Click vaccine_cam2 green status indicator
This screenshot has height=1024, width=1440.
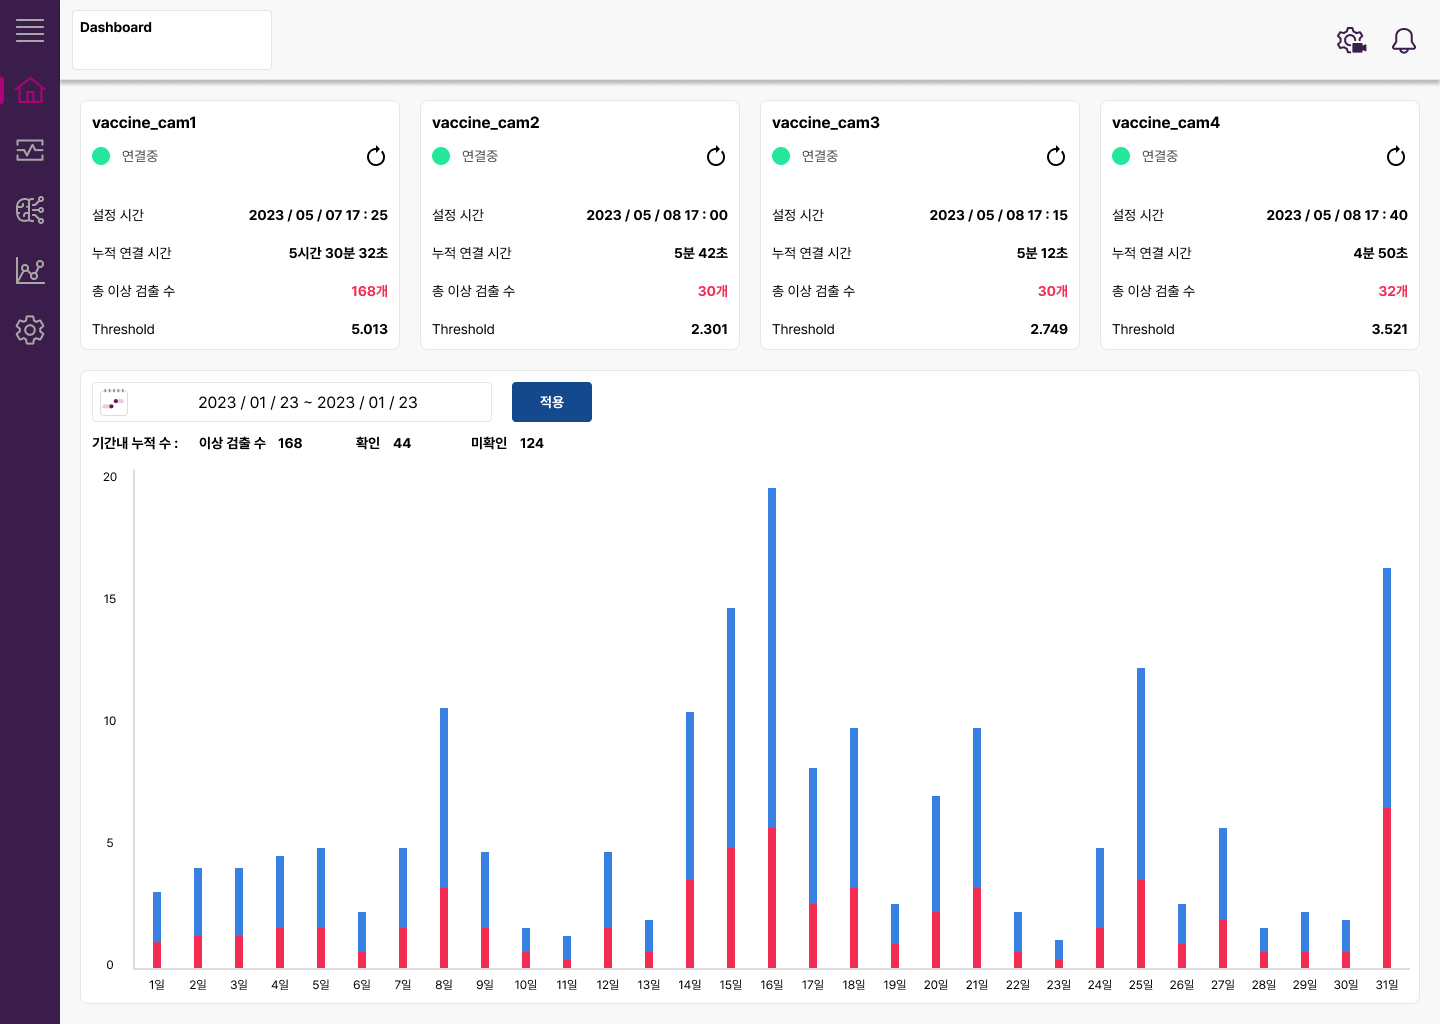[441, 156]
